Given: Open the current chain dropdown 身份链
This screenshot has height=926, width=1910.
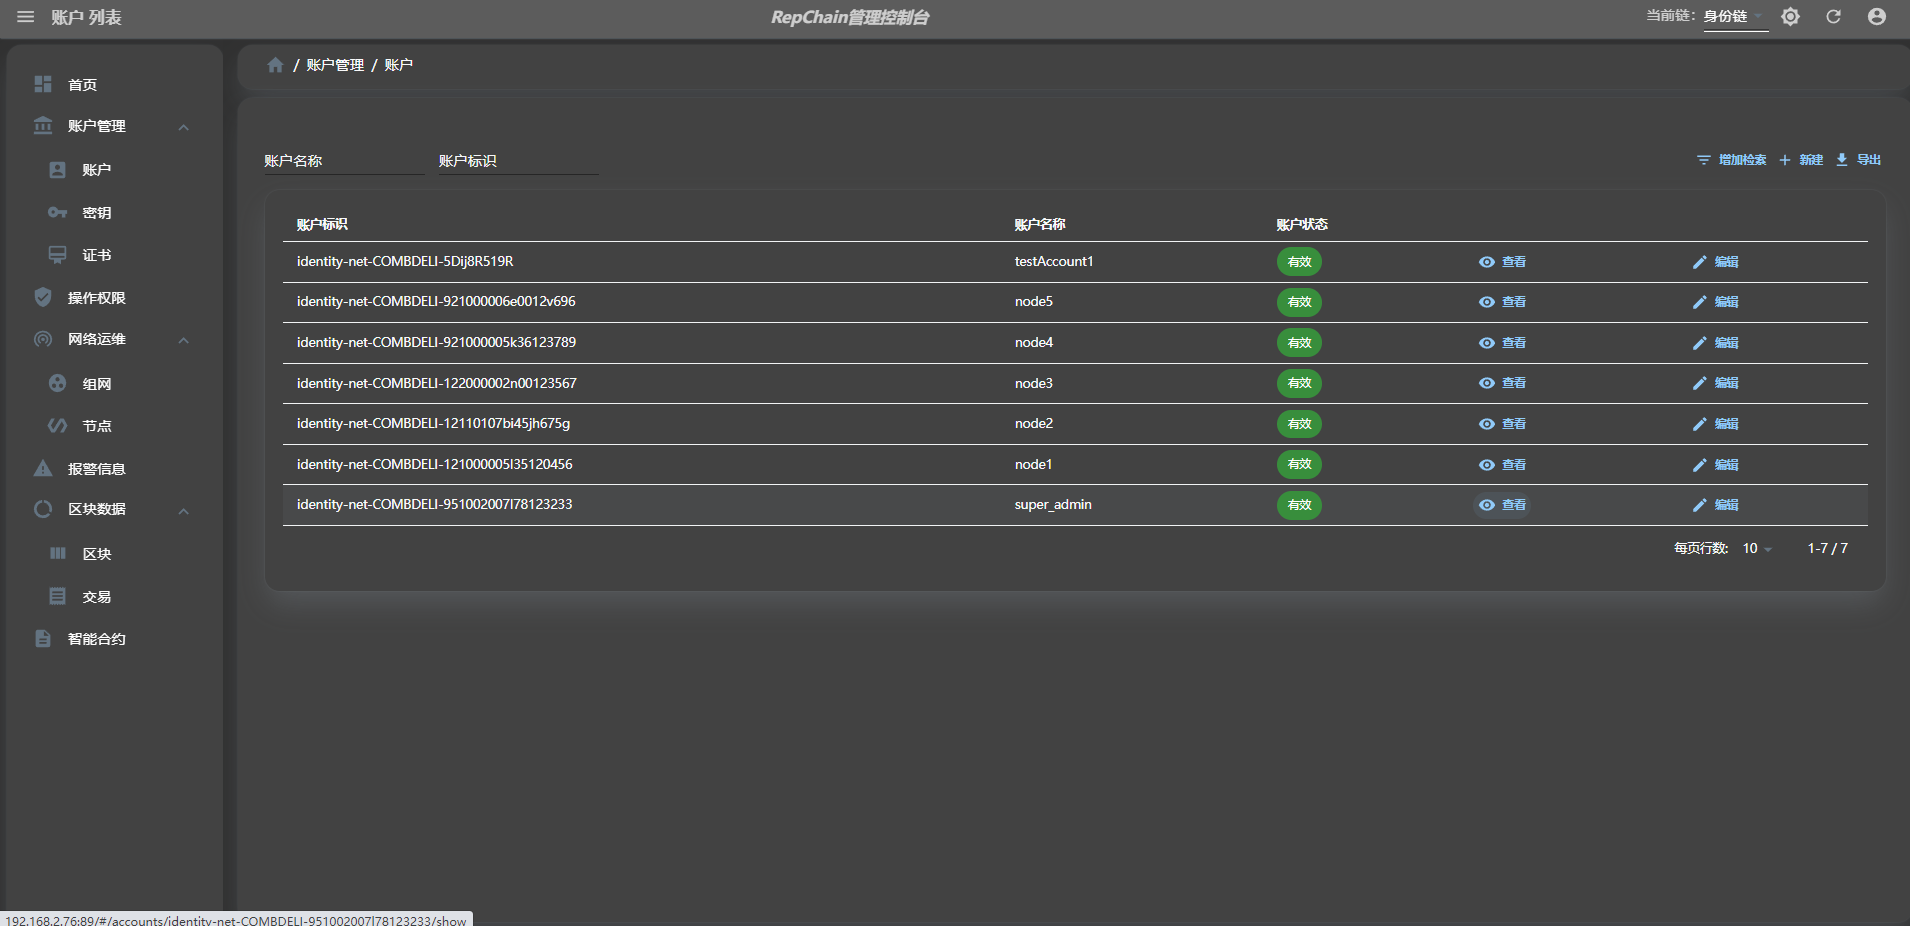Looking at the screenshot, I should coord(1735,17).
